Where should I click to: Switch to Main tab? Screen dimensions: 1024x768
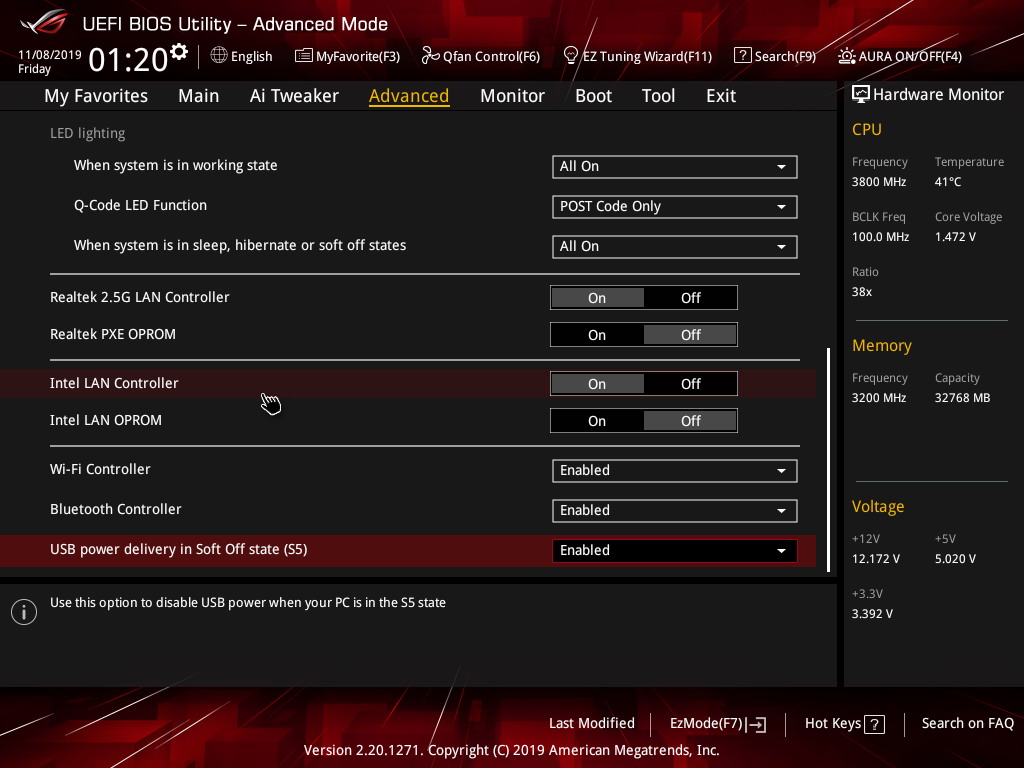coord(199,96)
